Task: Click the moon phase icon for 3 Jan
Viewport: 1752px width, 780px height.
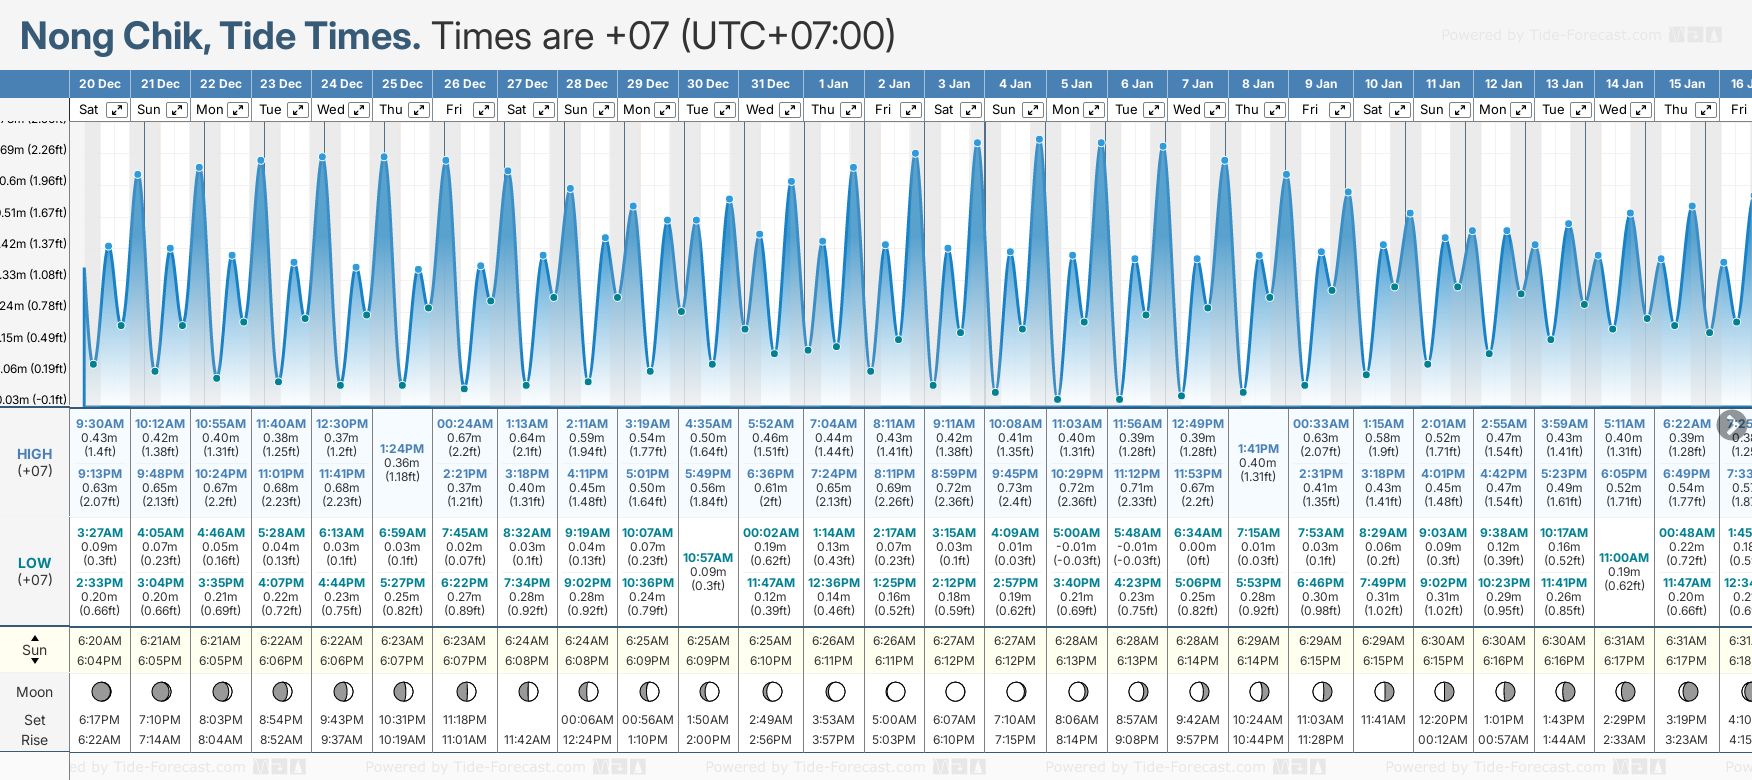Action: (955, 691)
